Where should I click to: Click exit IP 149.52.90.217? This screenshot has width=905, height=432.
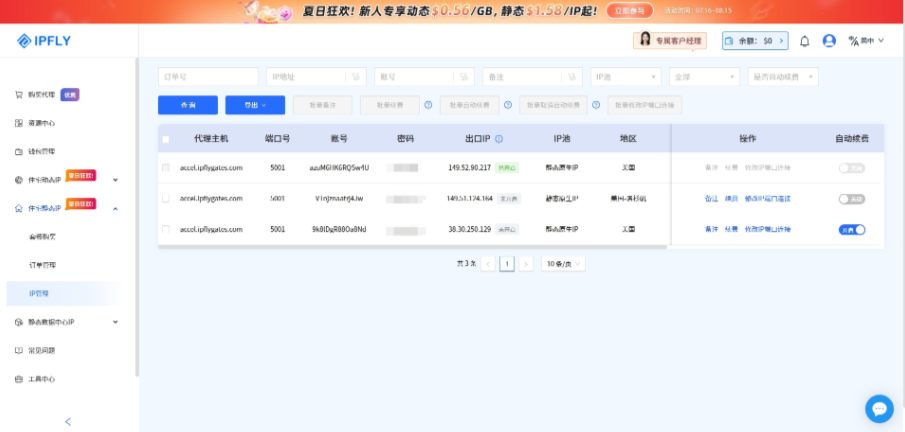(x=469, y=167)
